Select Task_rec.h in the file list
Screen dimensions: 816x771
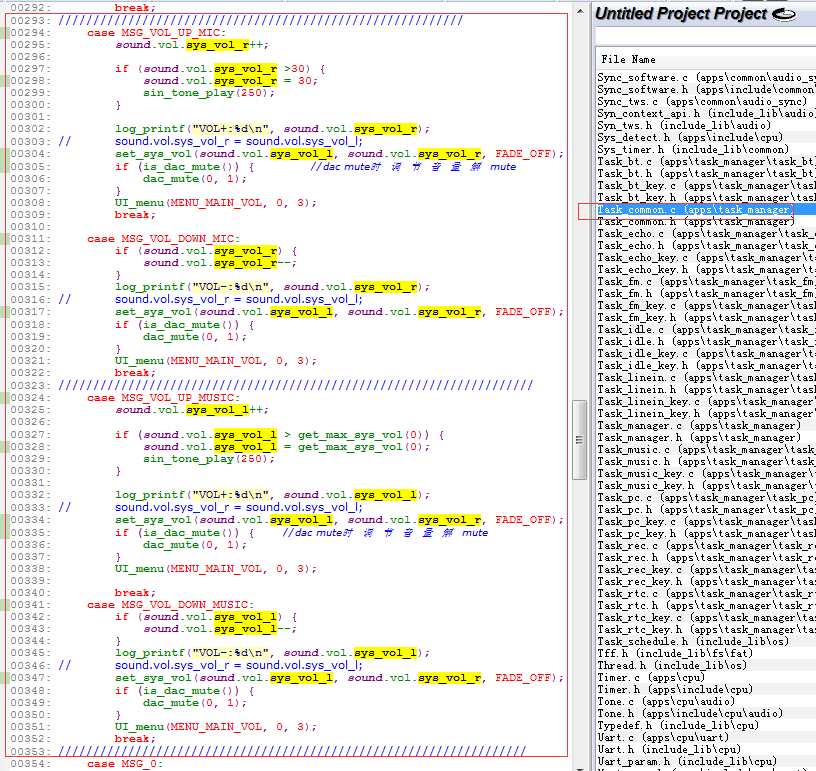[x=707, y=558]
